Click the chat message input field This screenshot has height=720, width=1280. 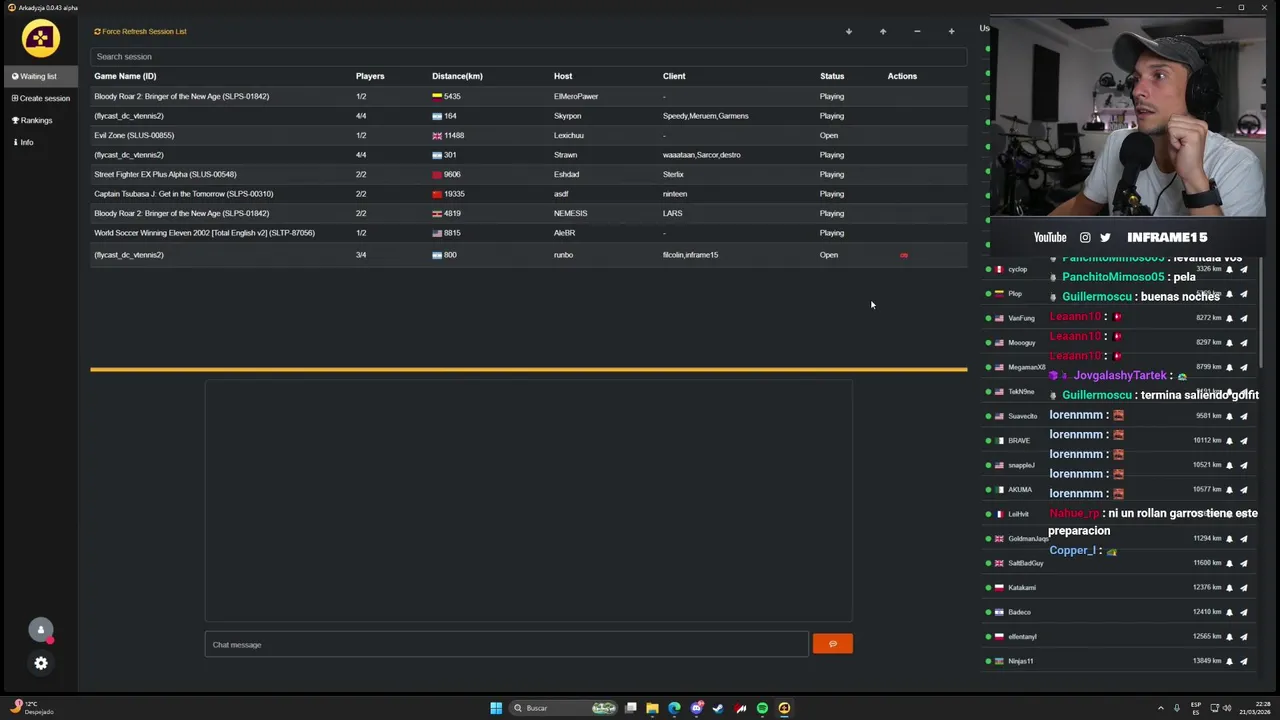[506, 645]
